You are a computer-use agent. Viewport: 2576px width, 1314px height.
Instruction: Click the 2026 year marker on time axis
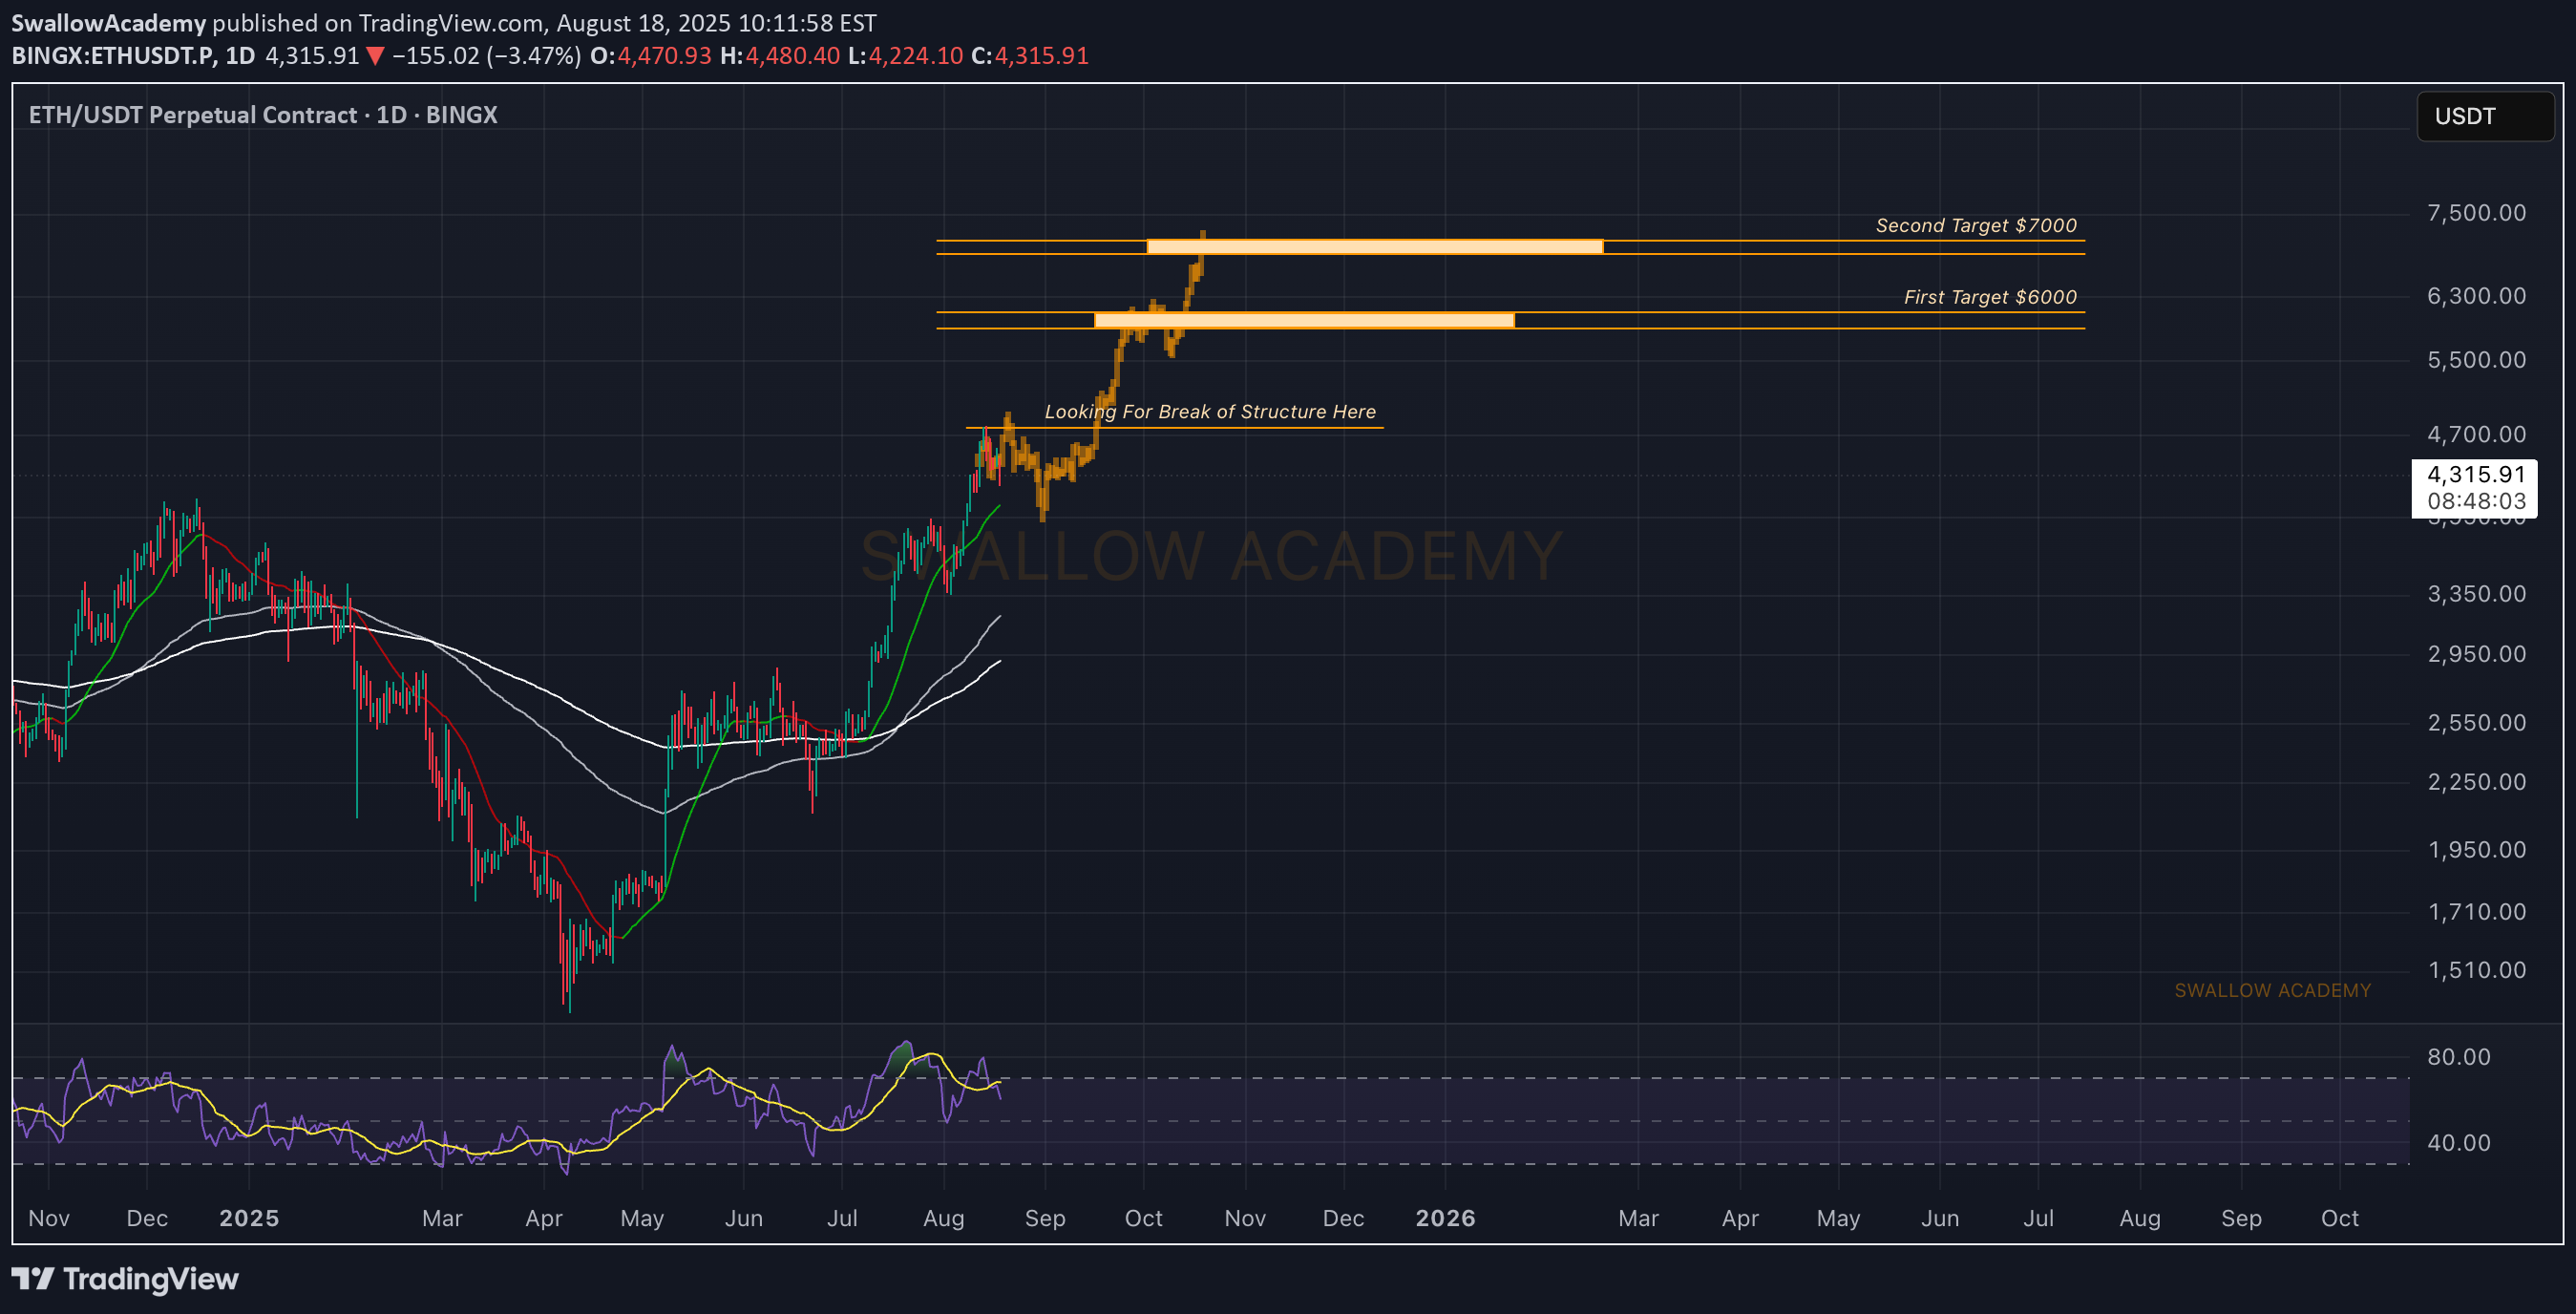[x=1445, y=1217]
